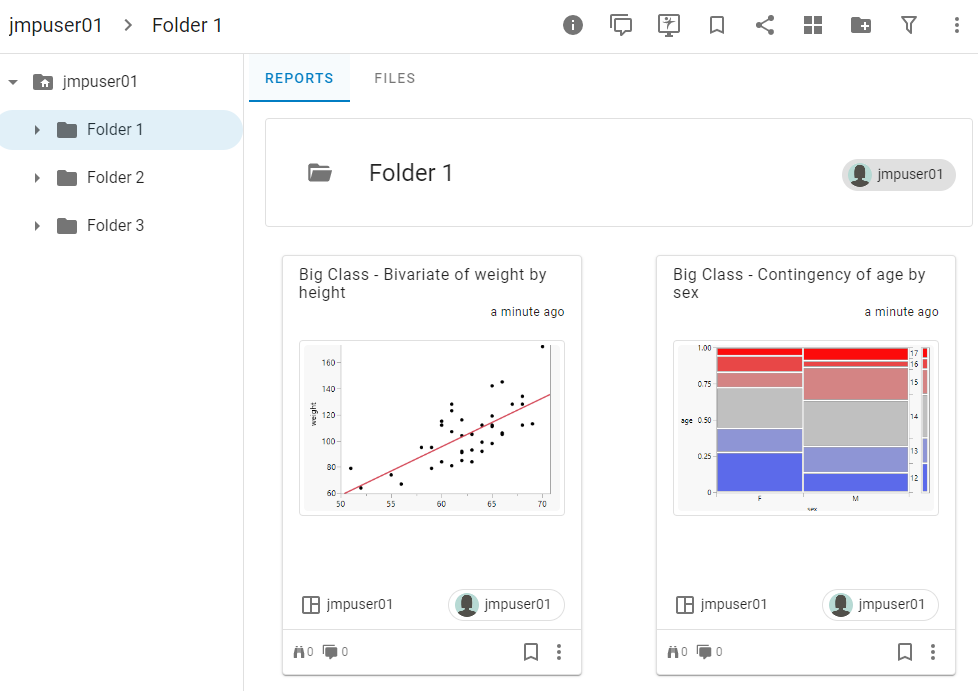Click the interactive JMP presentation icon

668,25
